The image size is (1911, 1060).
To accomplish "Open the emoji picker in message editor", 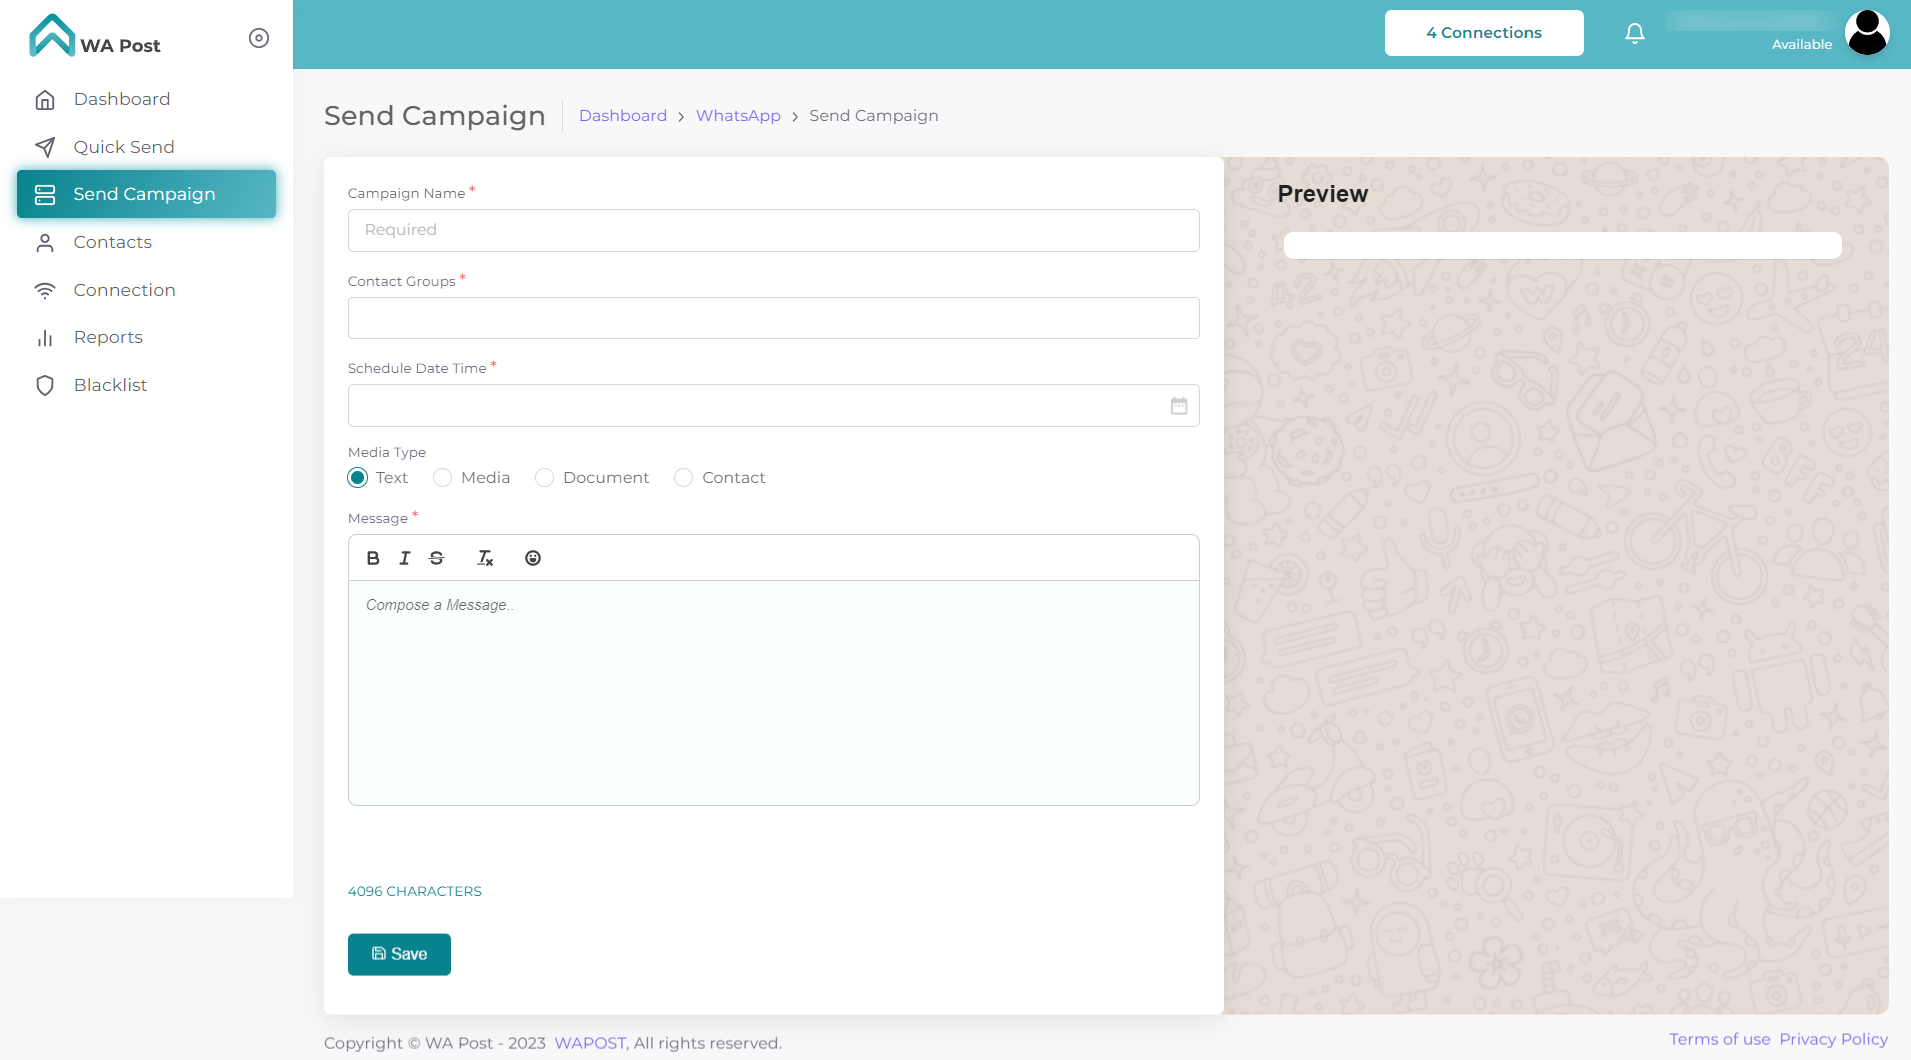I will [533, 558].
